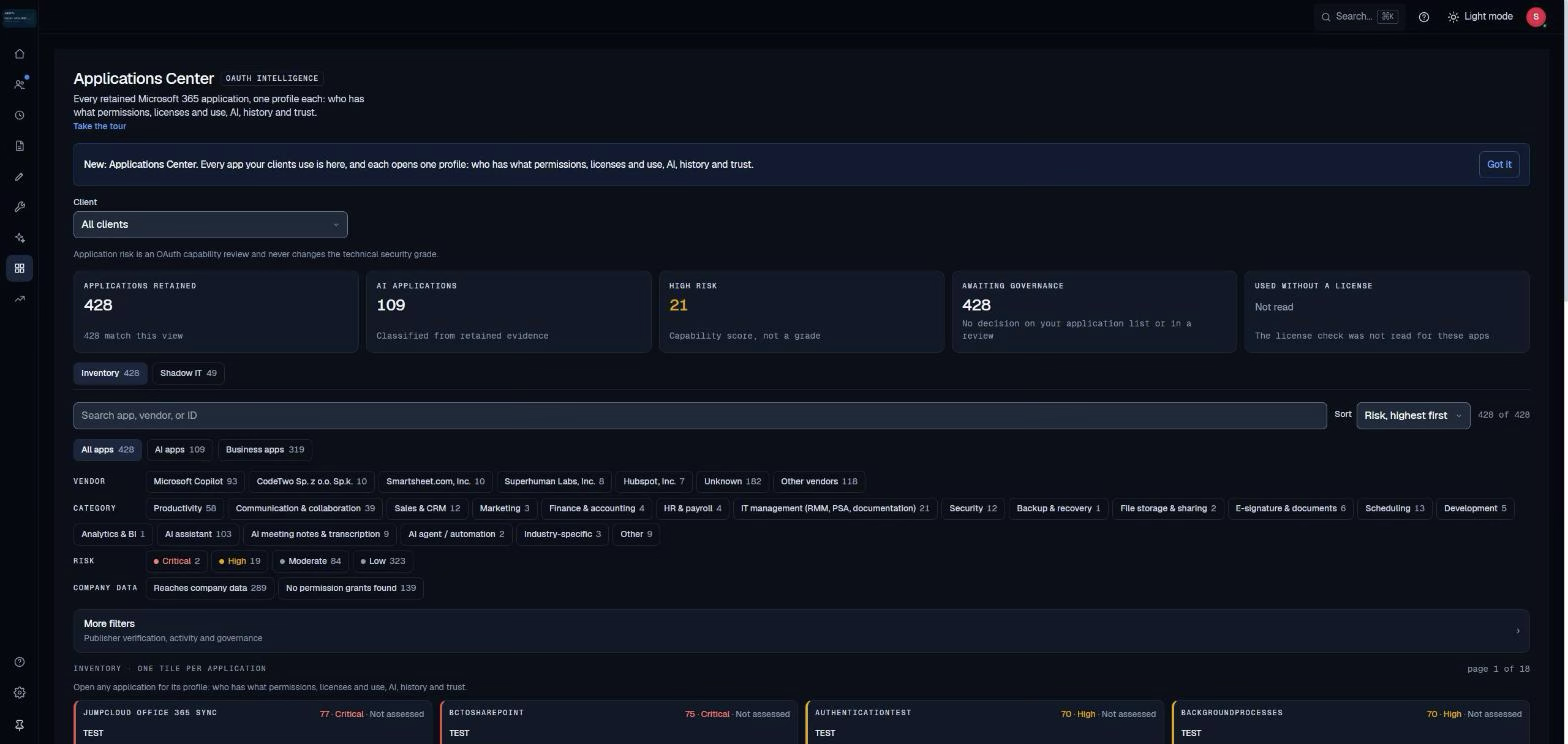1568x744 pixels.
Task: Toggle the Reaches company data filter
Action: (x=210, y=588)
